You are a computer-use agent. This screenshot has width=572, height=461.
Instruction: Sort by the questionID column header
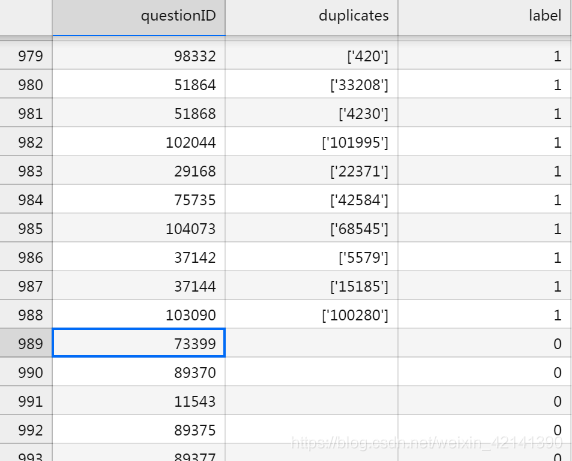pos(139,18)
